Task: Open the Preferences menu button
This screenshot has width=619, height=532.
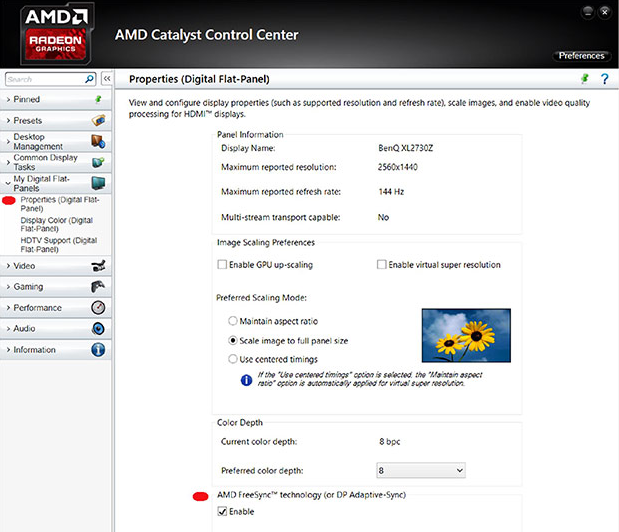Action: pyautogui.click(x=581, y=56)
